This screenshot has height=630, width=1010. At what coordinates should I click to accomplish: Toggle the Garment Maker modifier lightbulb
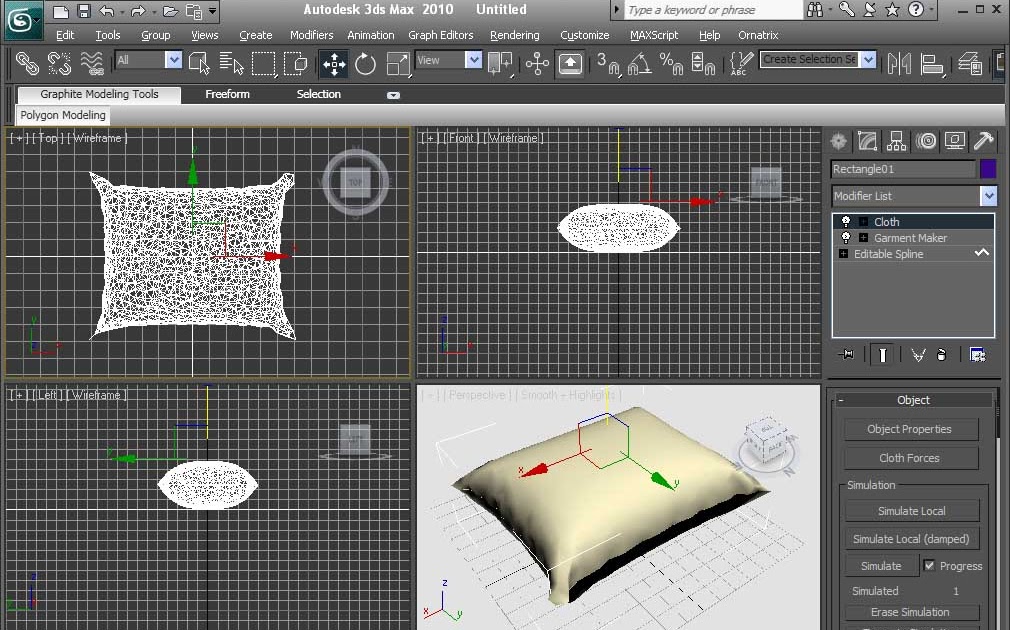[846, 238]
